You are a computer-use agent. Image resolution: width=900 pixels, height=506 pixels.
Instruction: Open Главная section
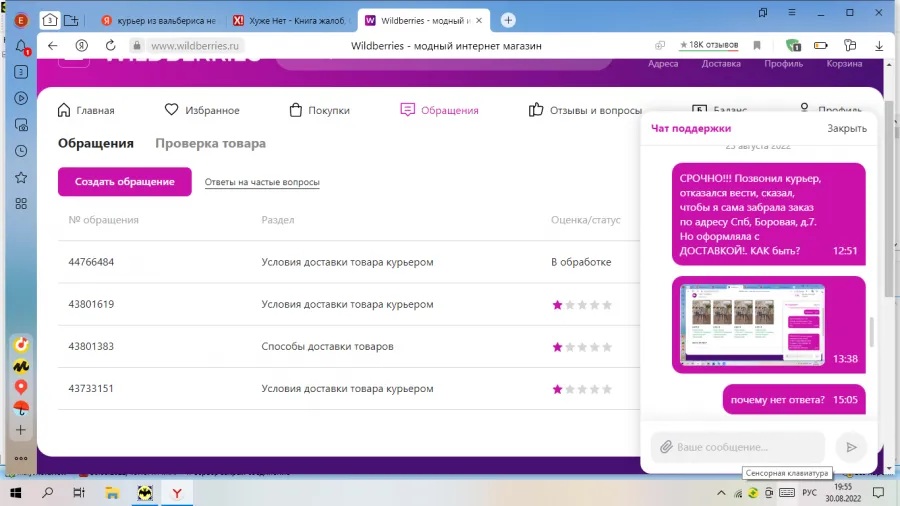(86, 110)
